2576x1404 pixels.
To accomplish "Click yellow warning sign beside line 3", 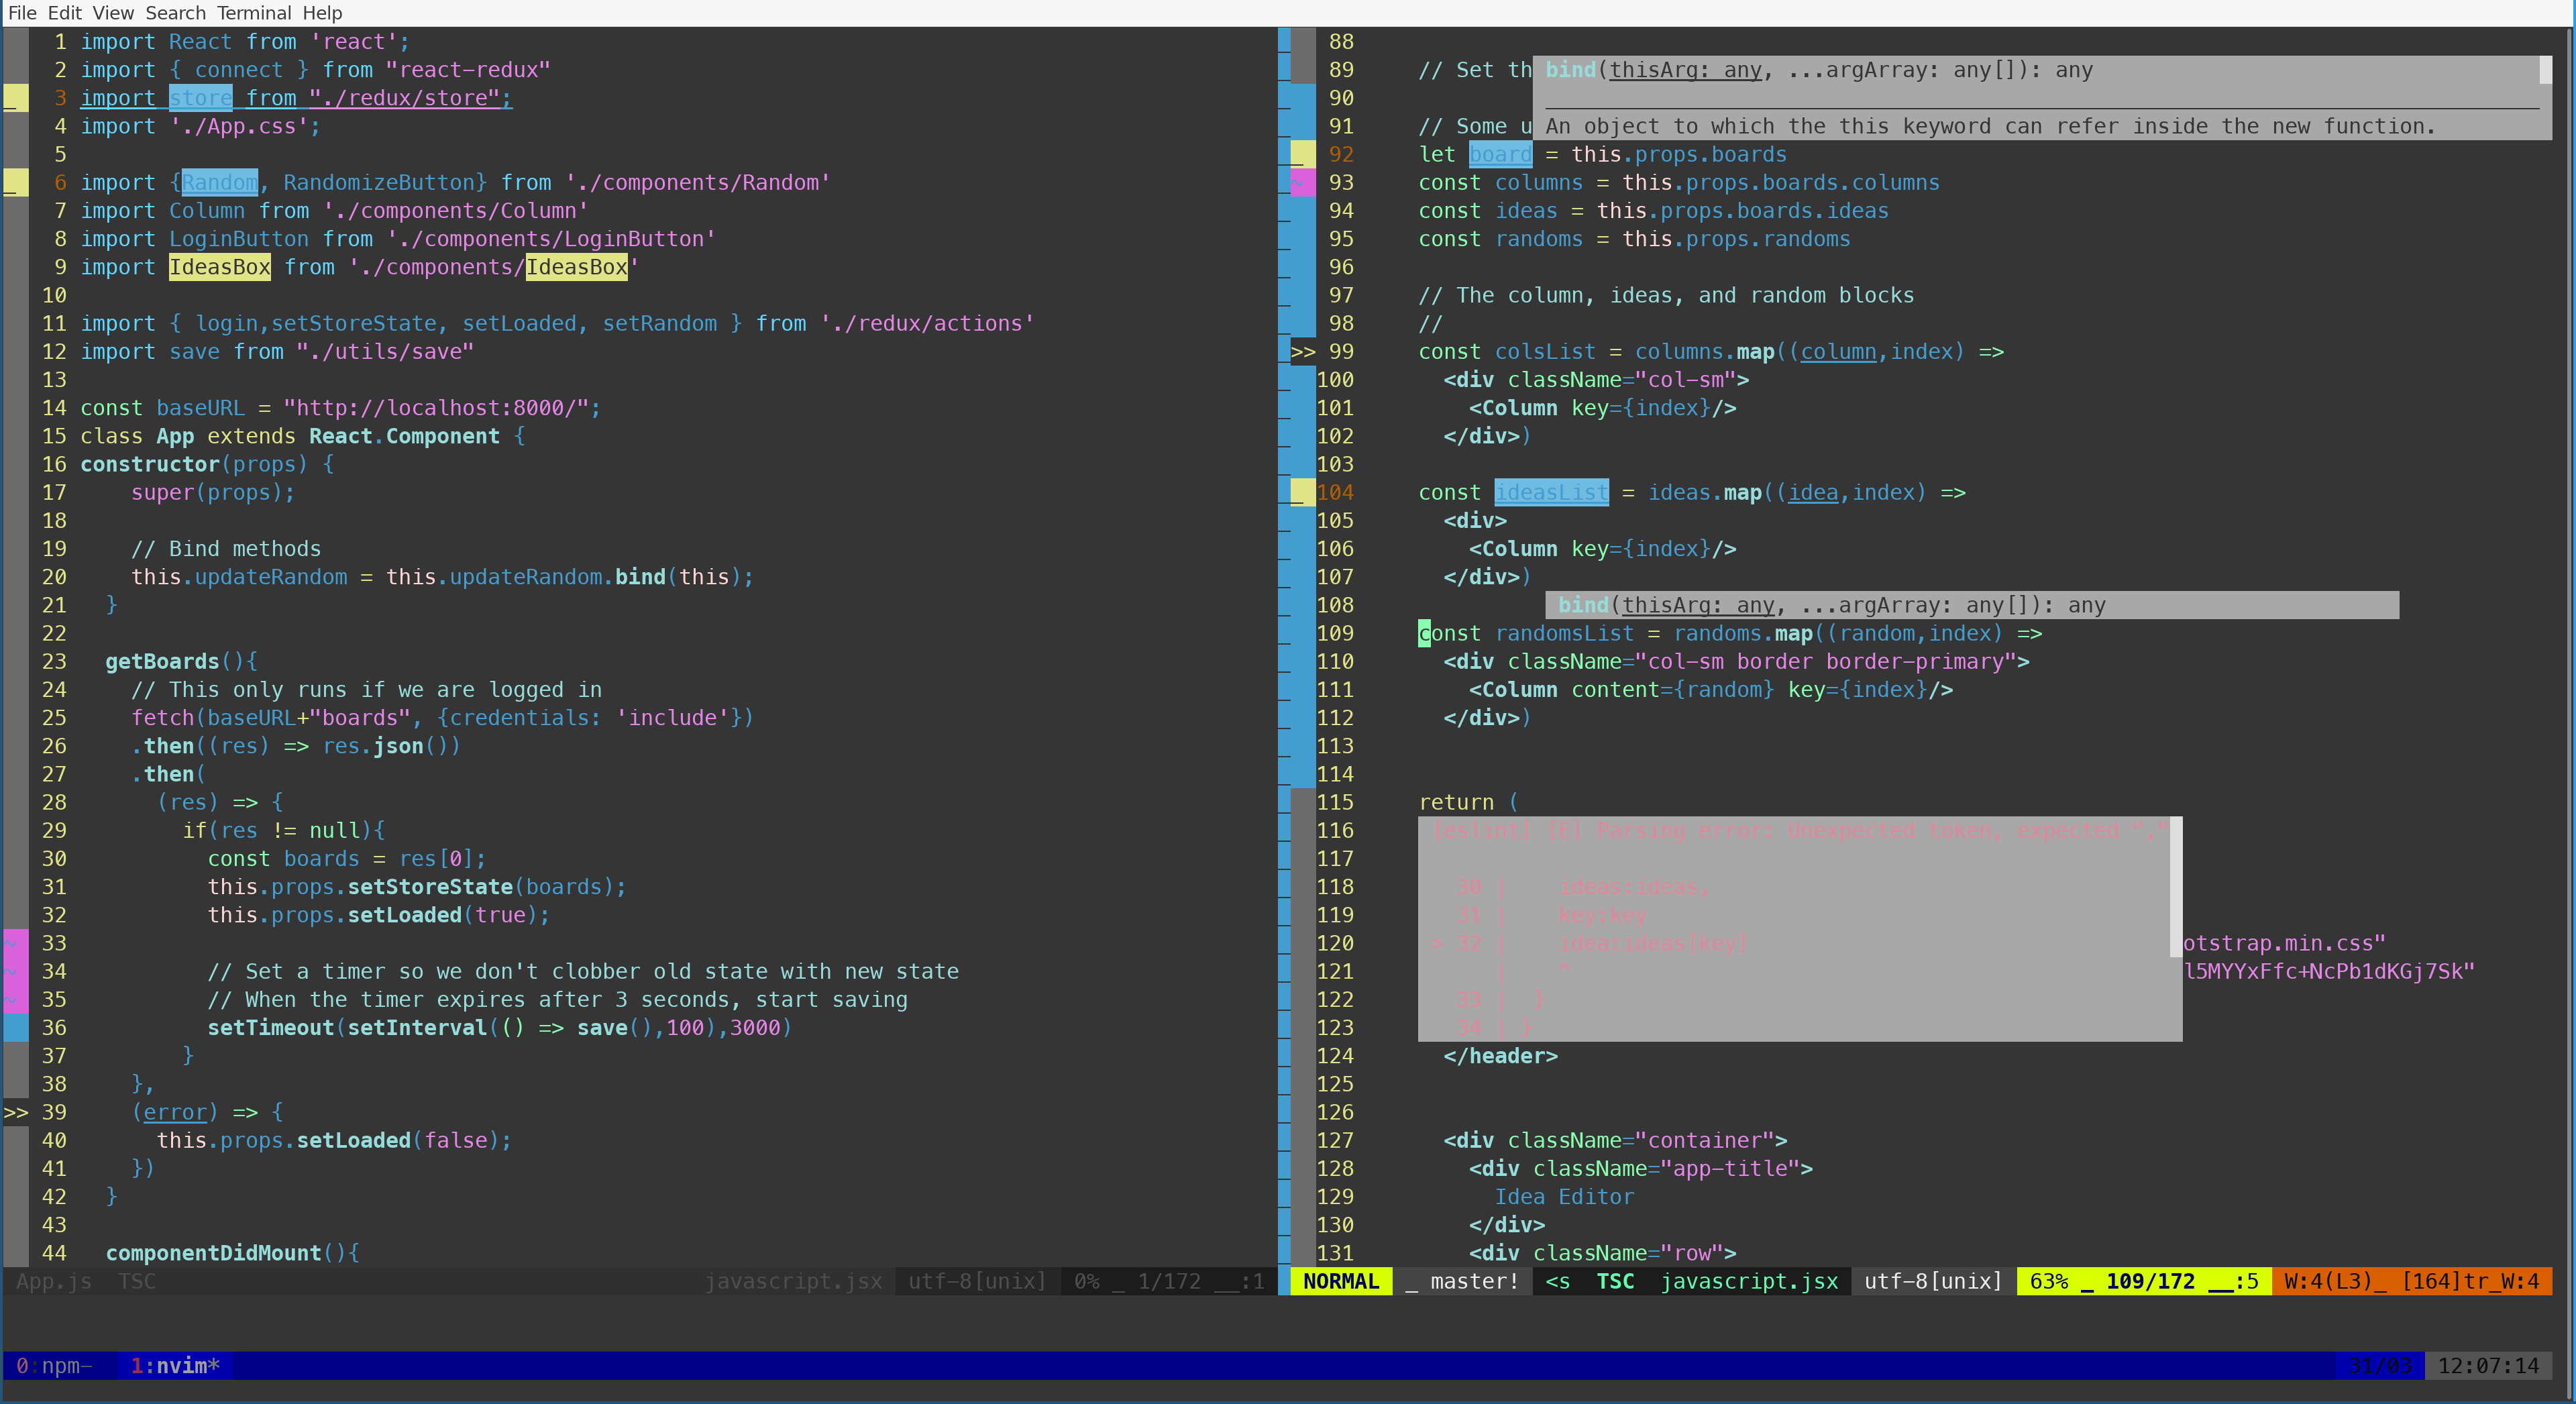I will 16,98.
